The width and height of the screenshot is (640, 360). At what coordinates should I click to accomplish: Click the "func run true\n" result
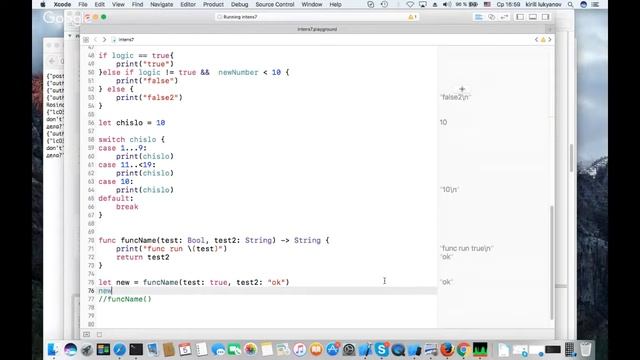[467, 248]
